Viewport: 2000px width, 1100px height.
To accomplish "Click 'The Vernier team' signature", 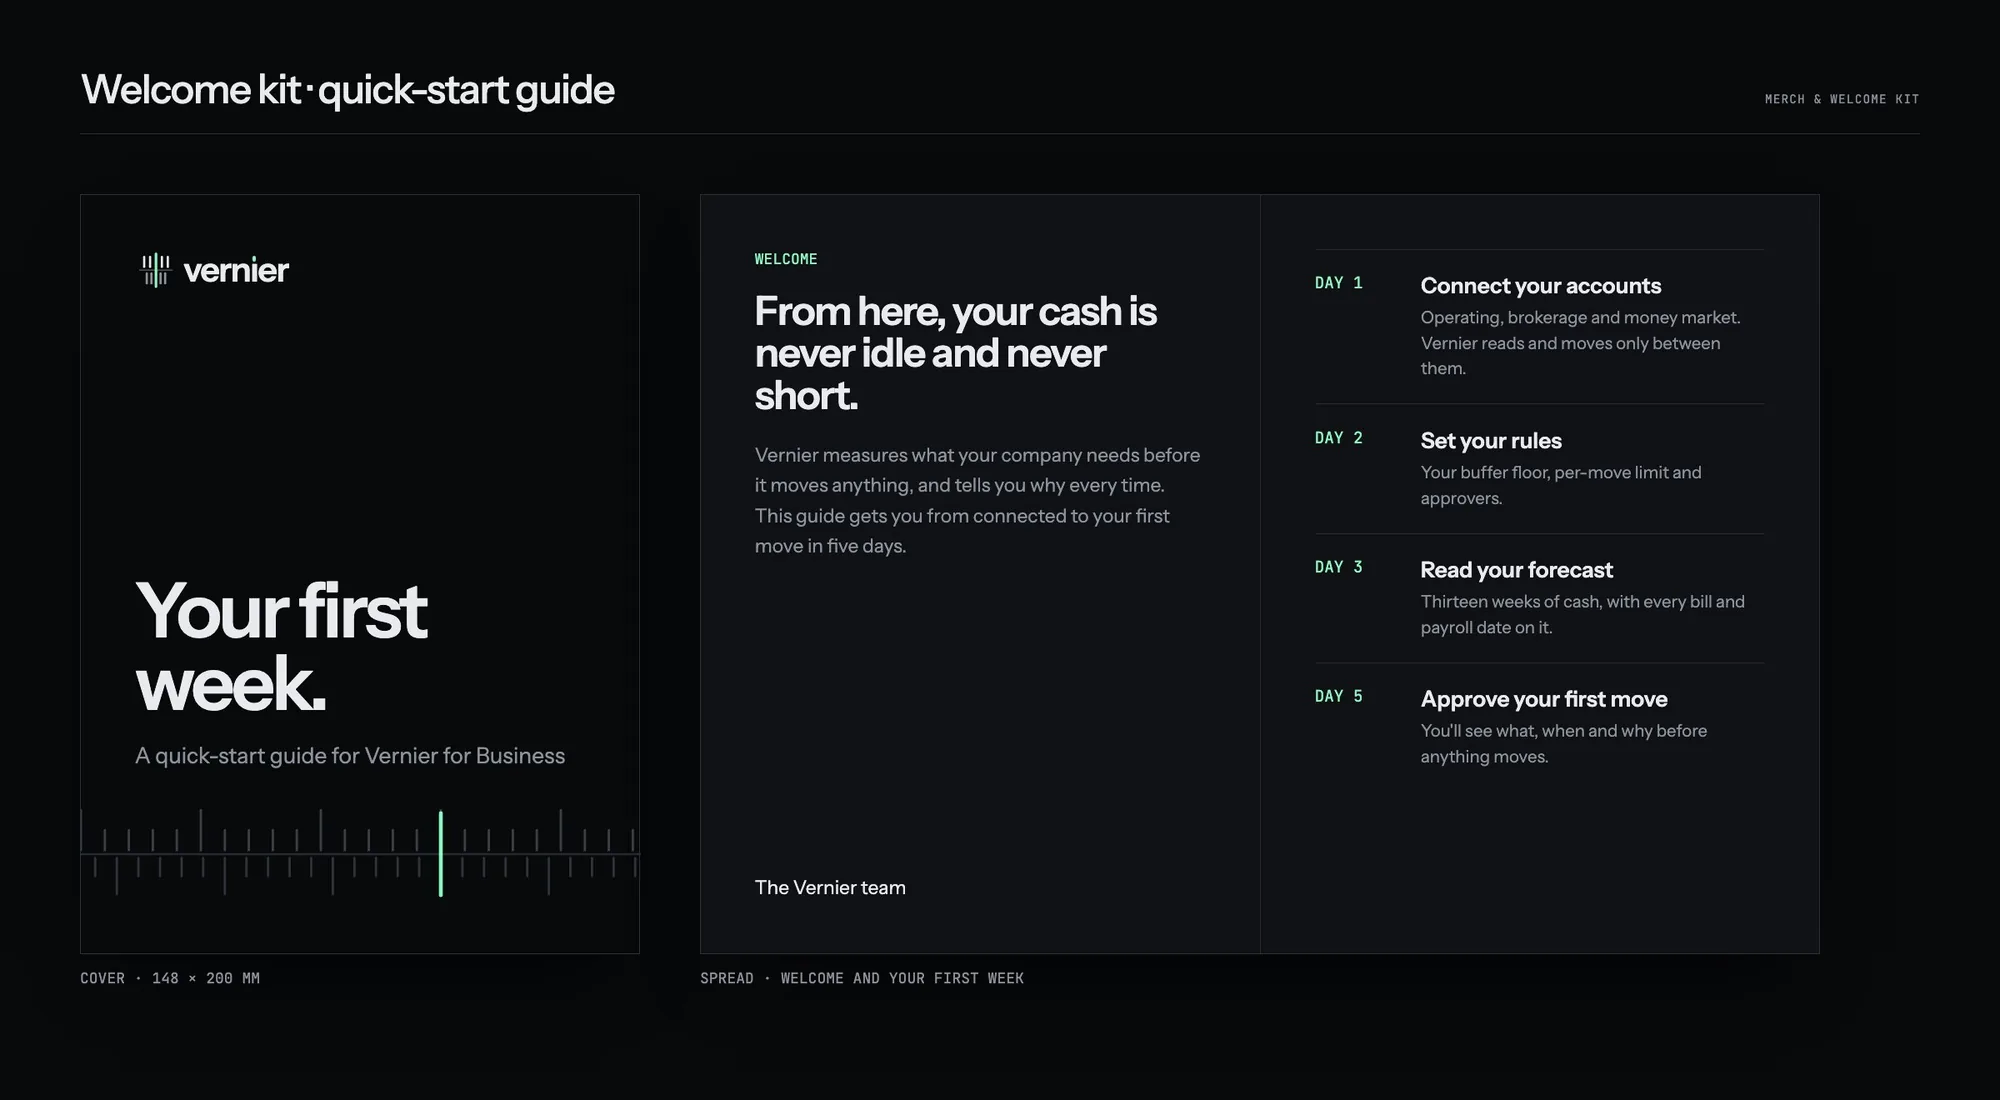I will click(830, 888).
